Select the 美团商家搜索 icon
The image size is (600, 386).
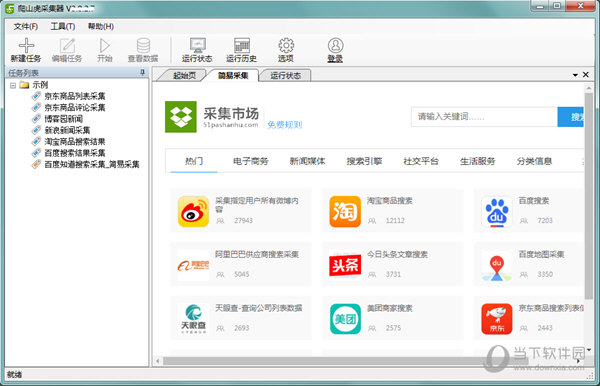(345, 319)
